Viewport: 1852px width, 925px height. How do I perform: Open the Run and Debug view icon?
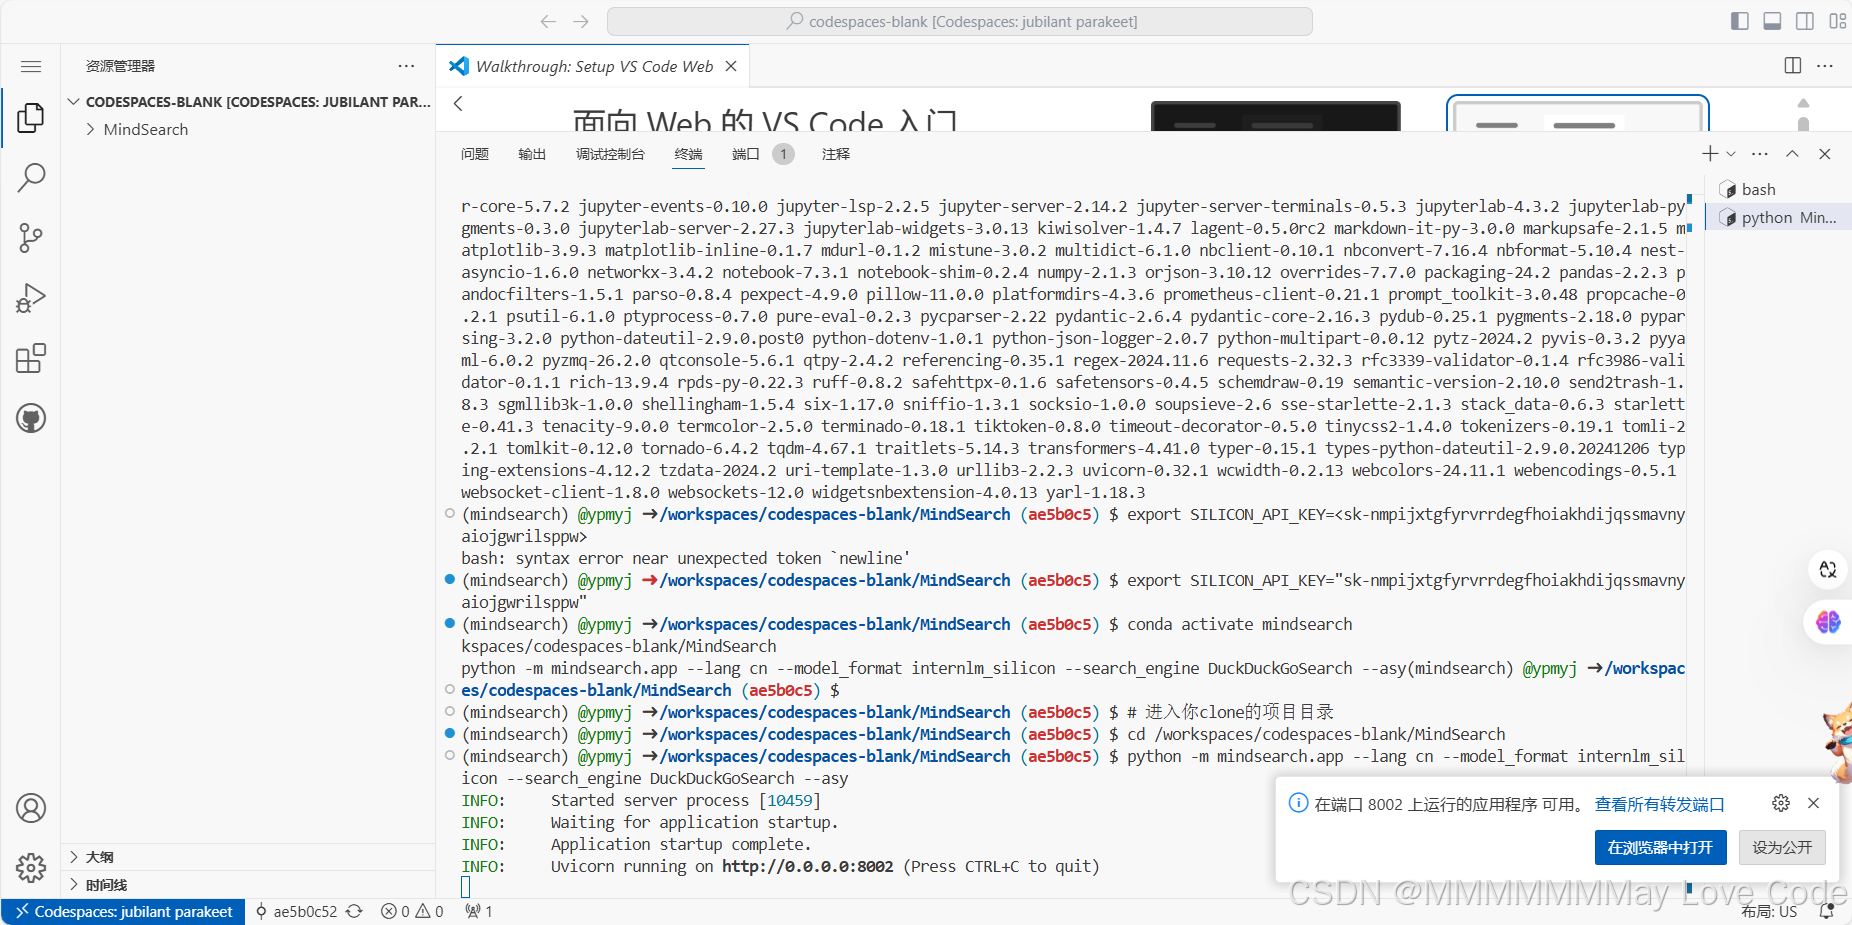(30, 297)
